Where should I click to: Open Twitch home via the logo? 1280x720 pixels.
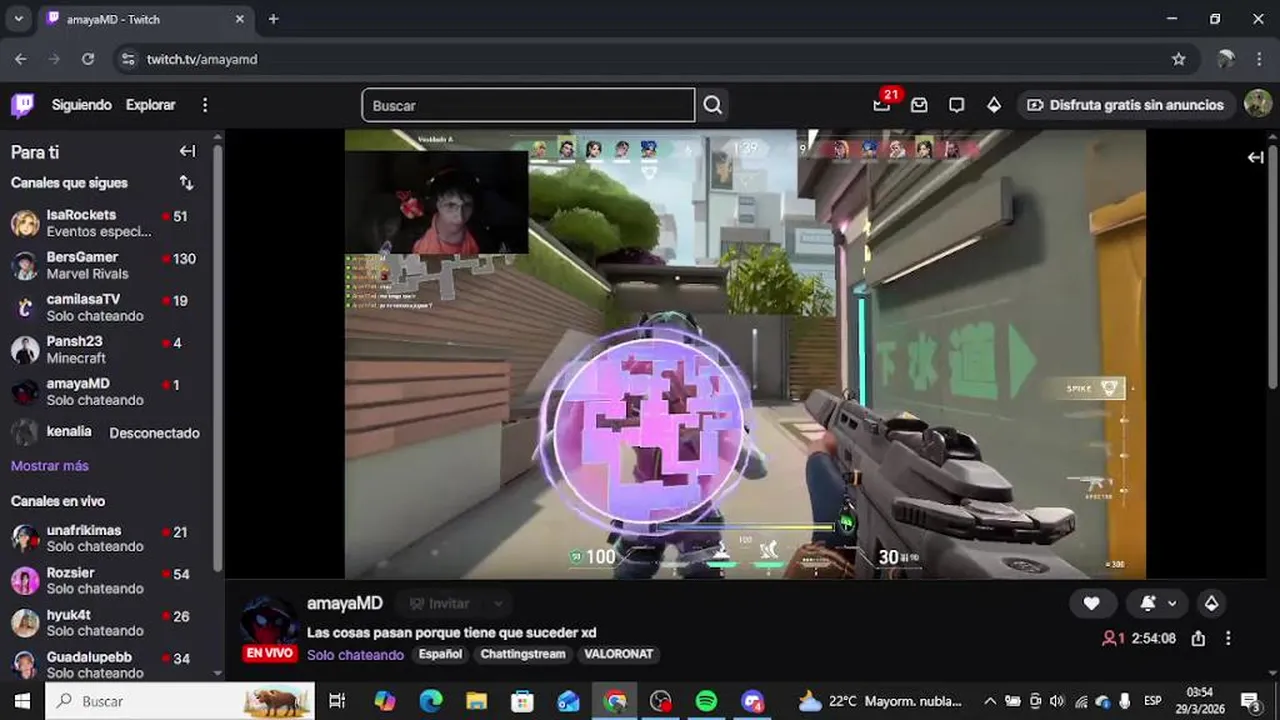click(x=22, y=105)
